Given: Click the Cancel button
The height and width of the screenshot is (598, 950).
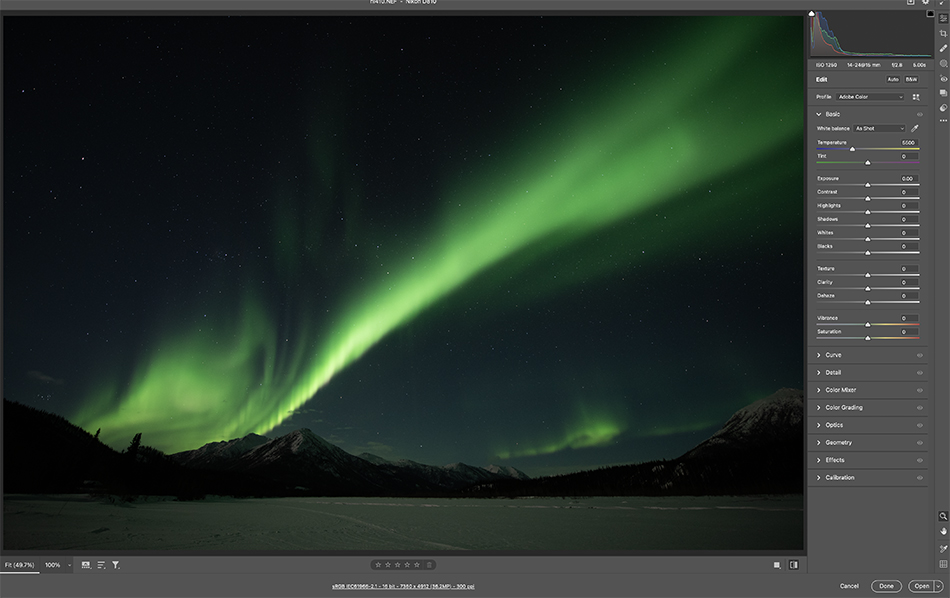Looking at the screenshot, I should coord(849,586).
